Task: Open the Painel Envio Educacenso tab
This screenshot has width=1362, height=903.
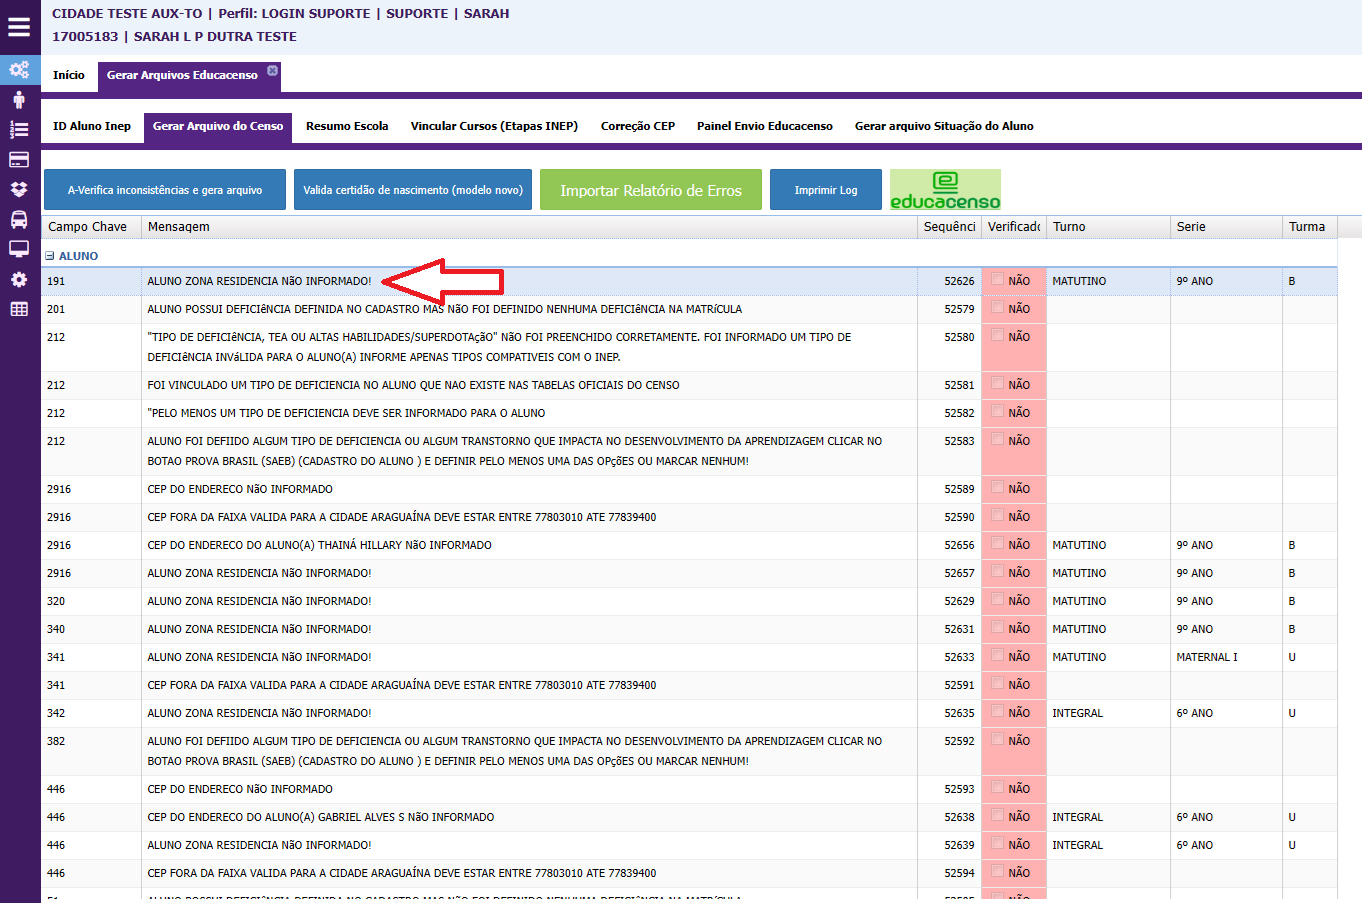Action: point(764,126)
